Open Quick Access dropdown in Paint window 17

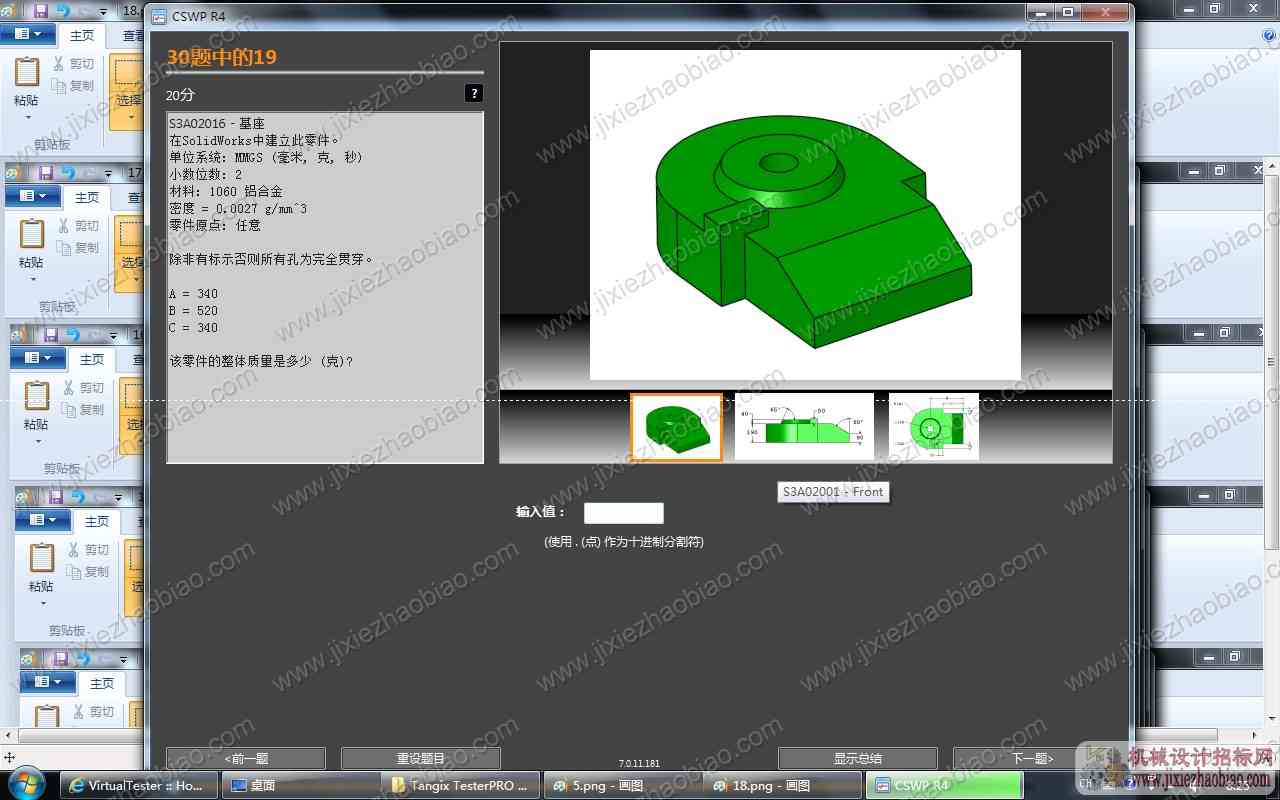[108, 173]
